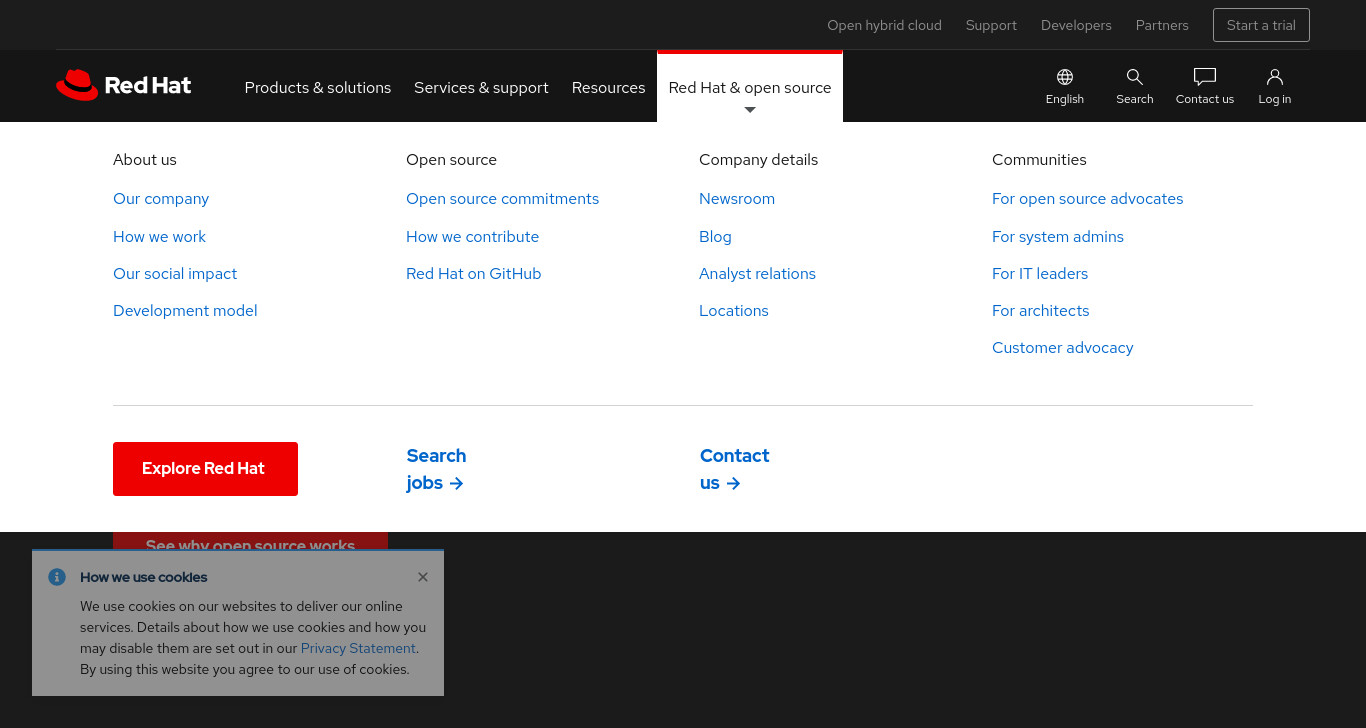Click See why open source works button
1366x728 pixels.
[x=250, y=541]
